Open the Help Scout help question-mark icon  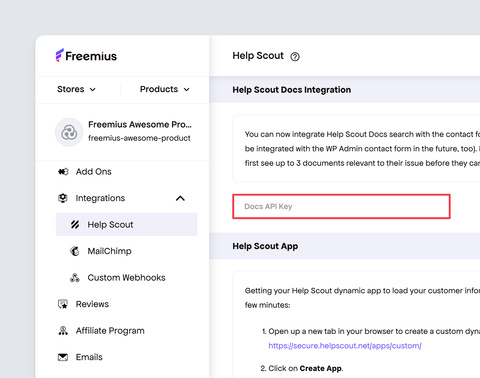click(295, 57)
